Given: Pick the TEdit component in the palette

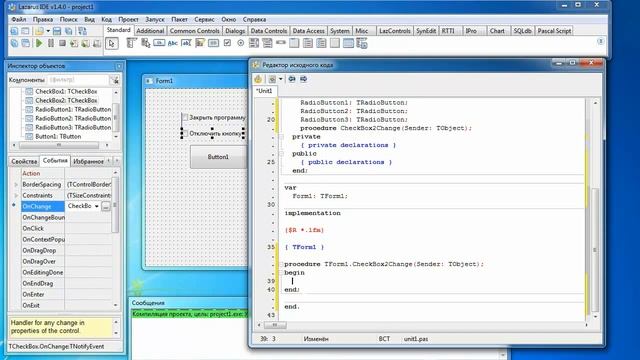Looking at the screenshot, I should 186,43.
